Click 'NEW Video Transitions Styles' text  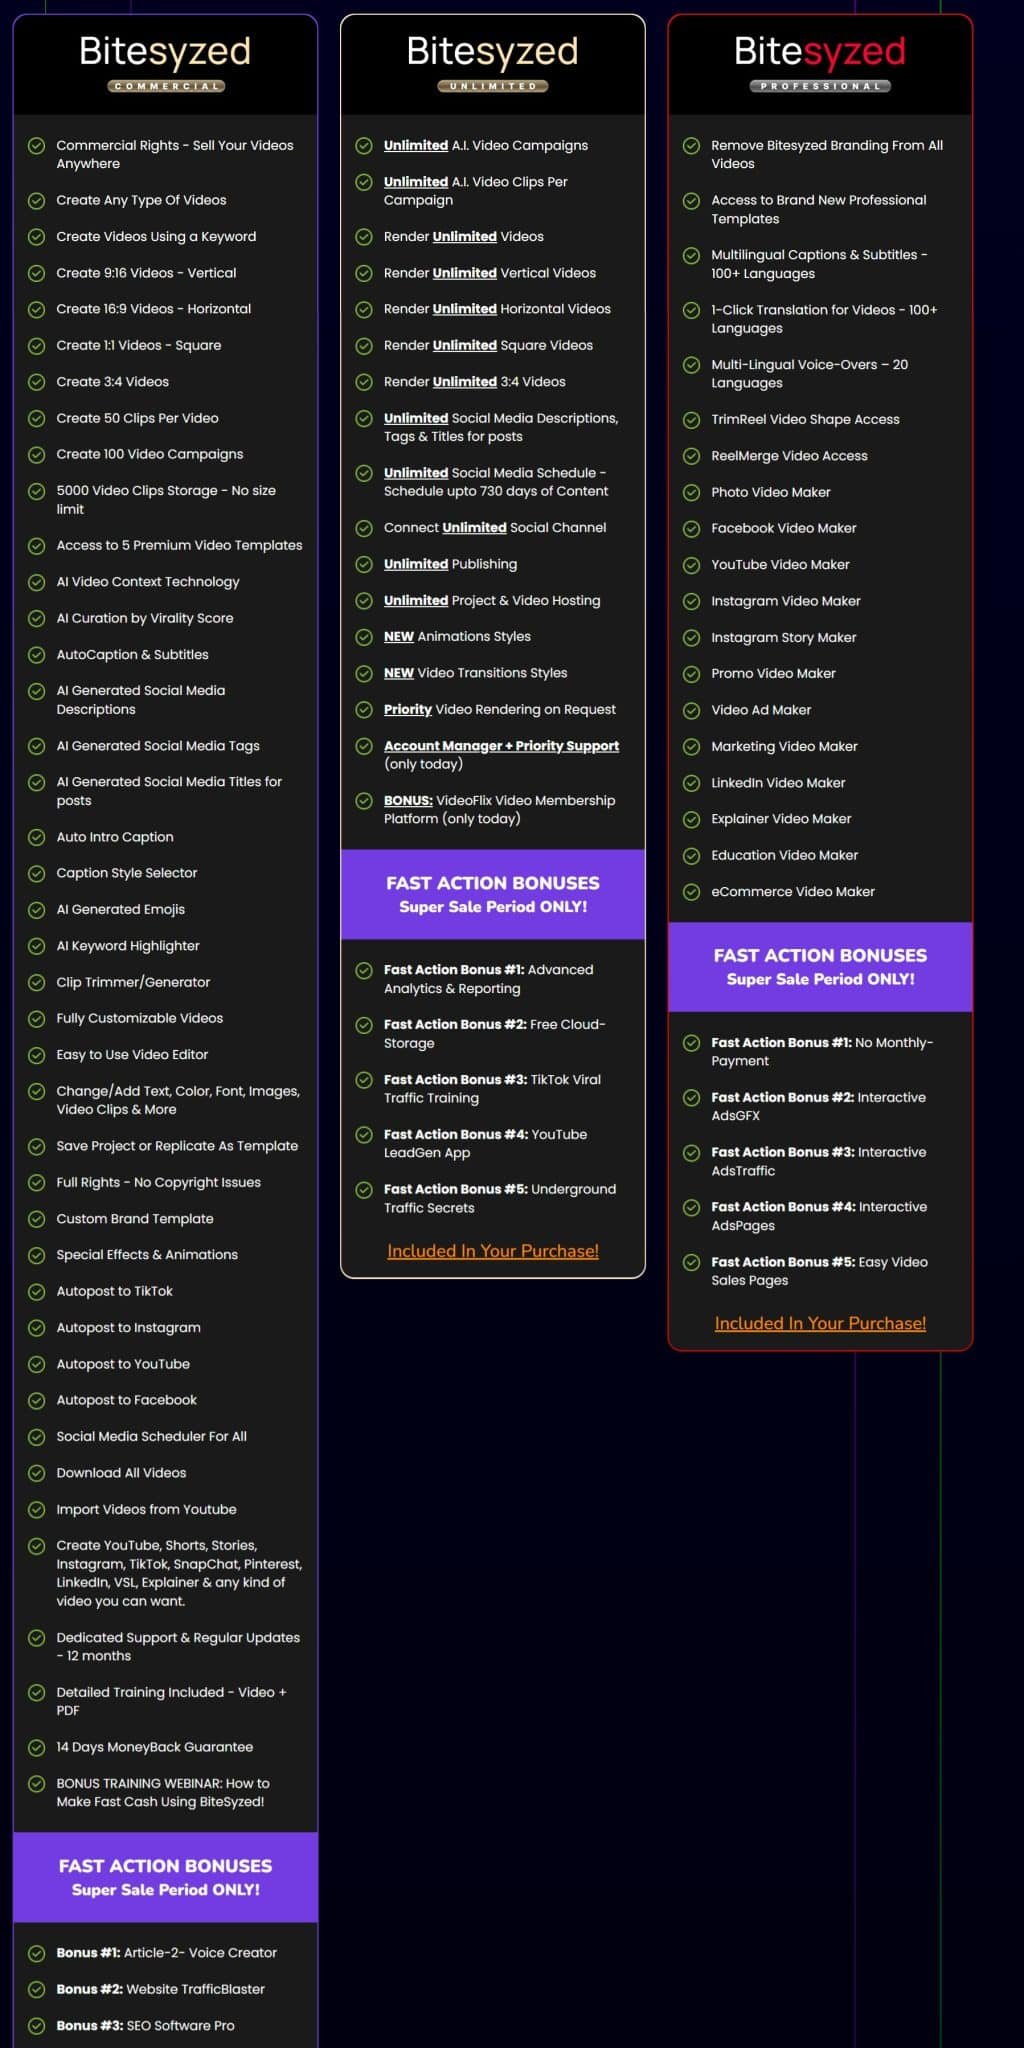pos(475,673)
